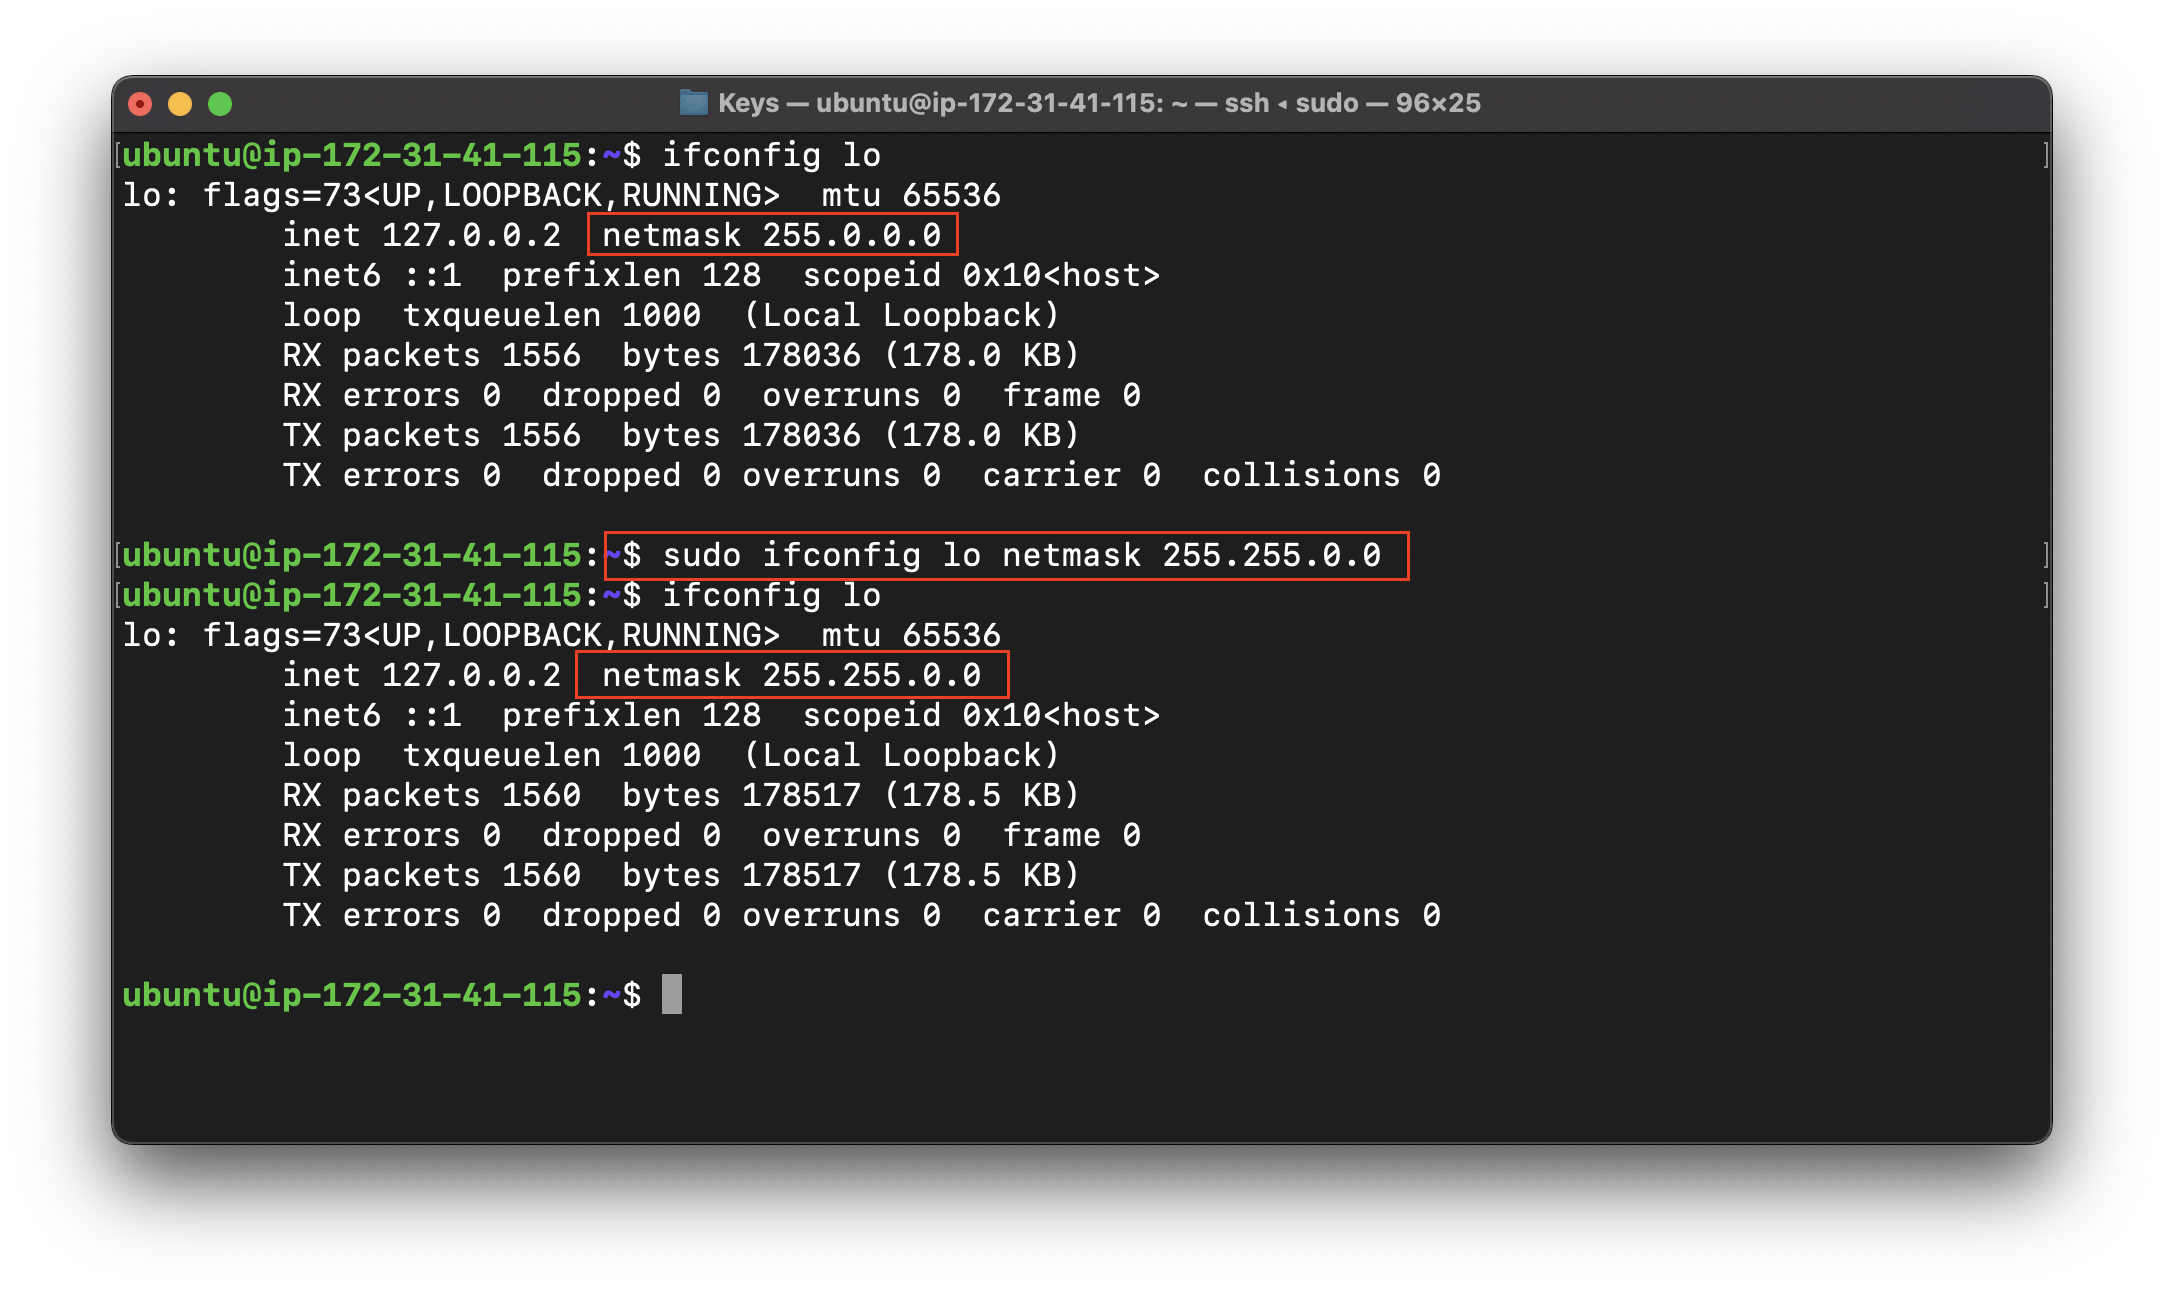Click 'RX packets 1560' line
The height and width of the screenshot is (1292, 2164).
click(x=431, y=795)
